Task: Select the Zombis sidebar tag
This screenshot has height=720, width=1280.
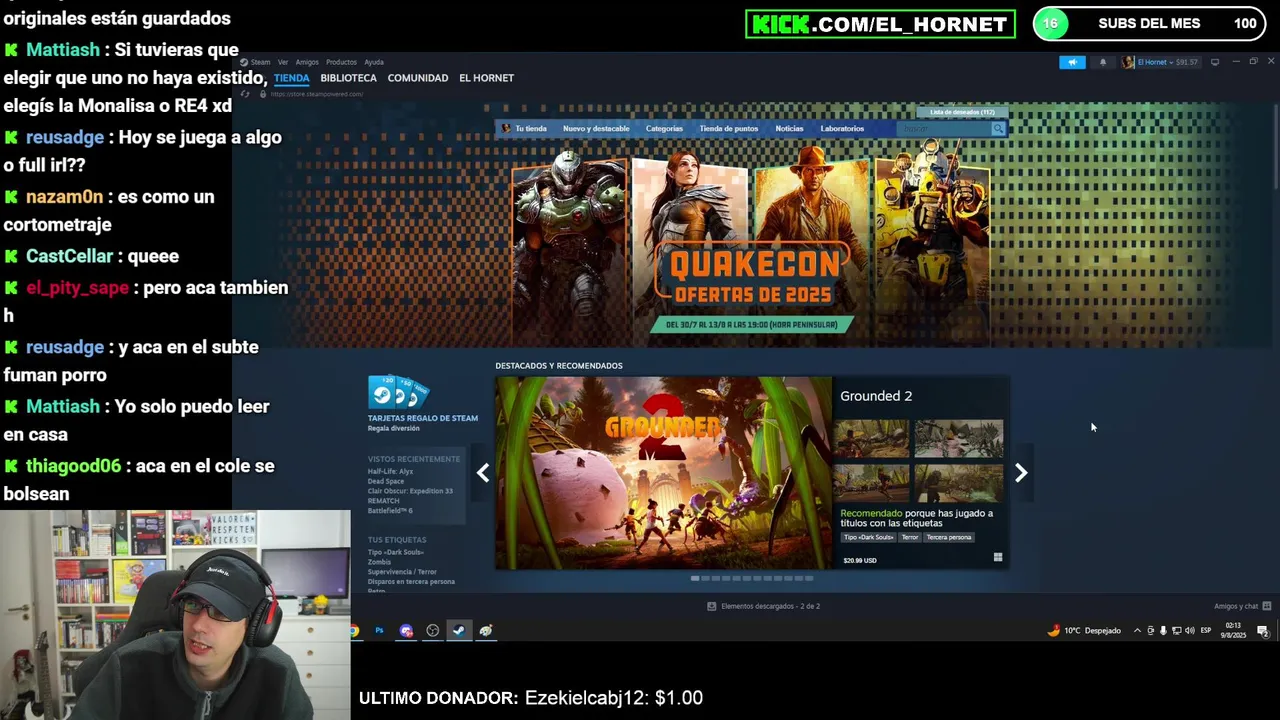Action: coord(379,562)
